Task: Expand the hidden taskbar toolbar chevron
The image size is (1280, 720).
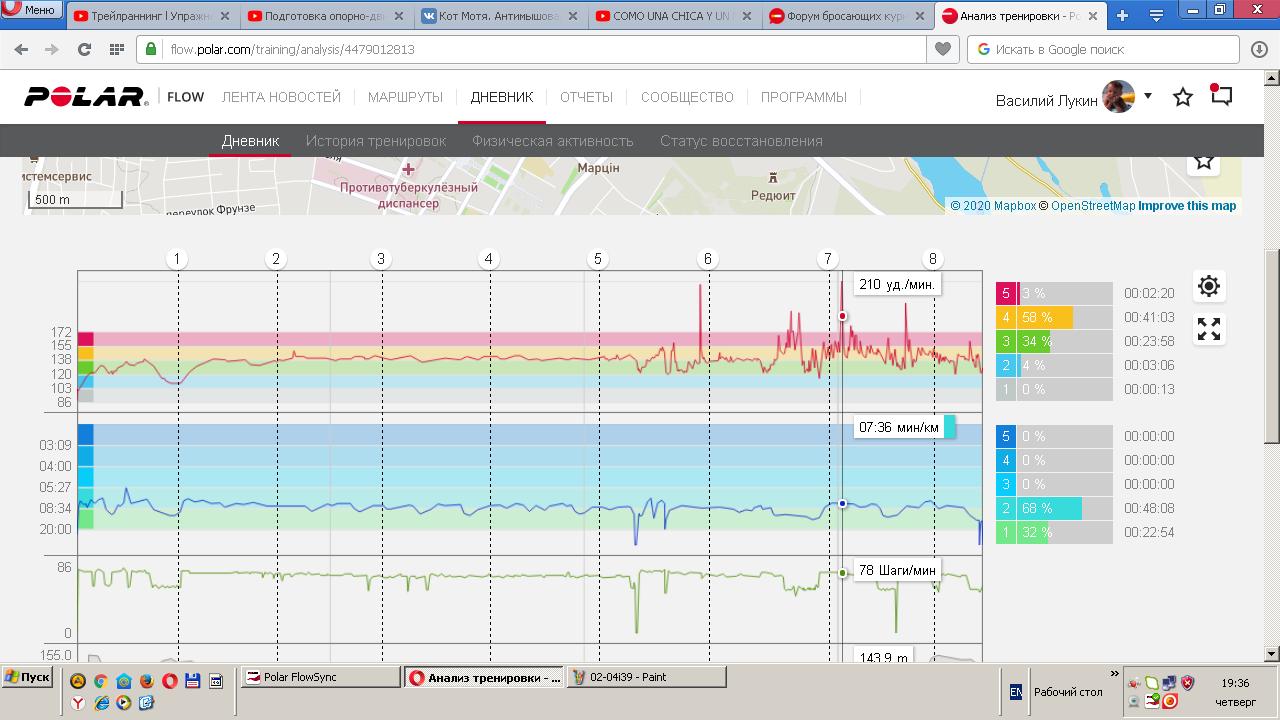Action: pyautogui.click(x=1115, y=674)
